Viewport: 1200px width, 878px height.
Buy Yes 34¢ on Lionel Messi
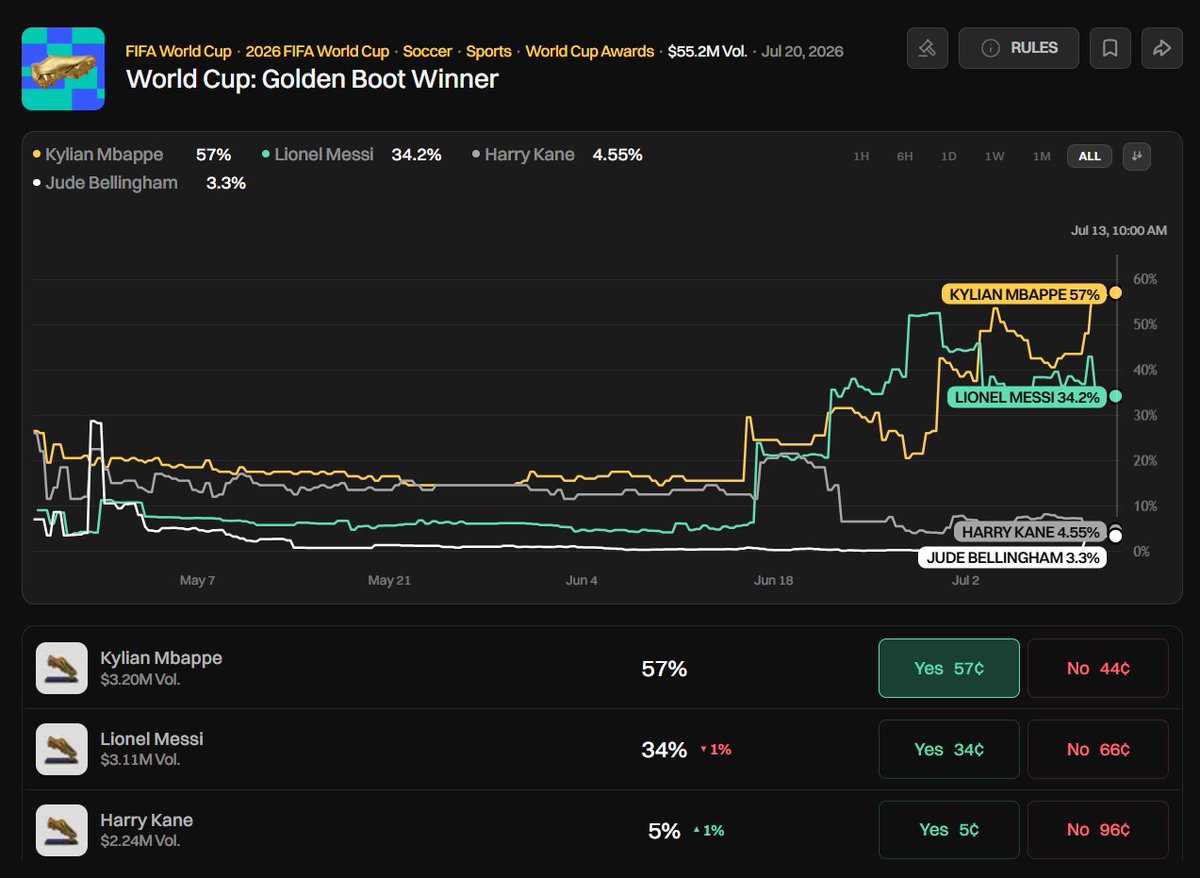pyautogui.click(x=949, y=749)
